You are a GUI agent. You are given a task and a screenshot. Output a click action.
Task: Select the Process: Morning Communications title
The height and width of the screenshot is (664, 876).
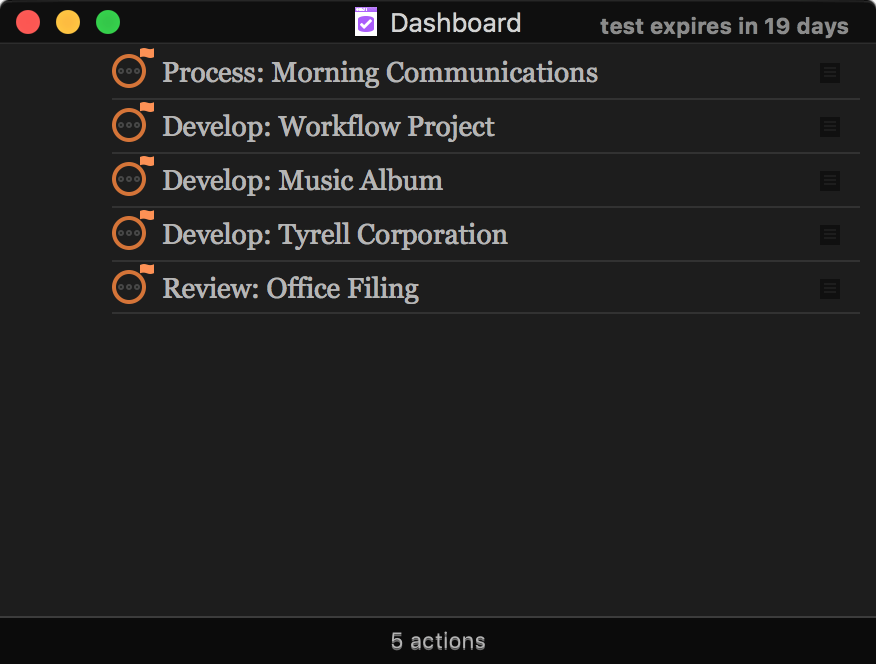[x=380, y=73]
